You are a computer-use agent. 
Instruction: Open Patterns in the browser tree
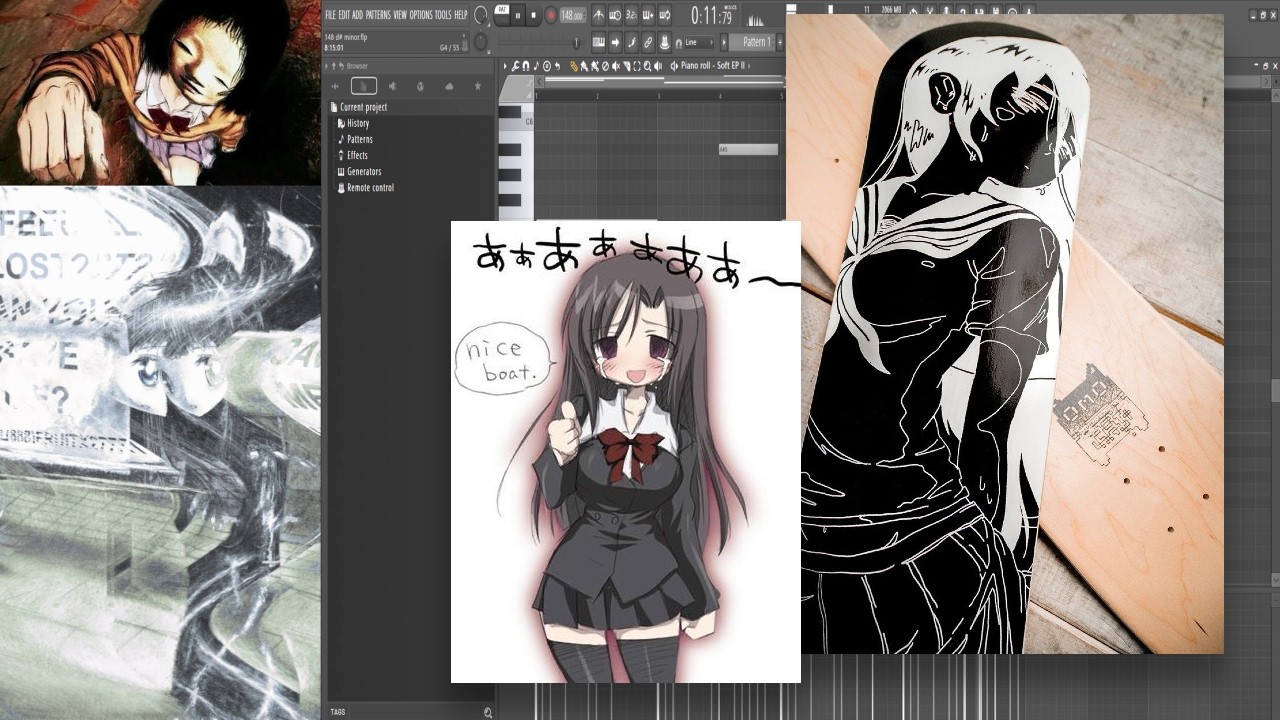point(359,139)
